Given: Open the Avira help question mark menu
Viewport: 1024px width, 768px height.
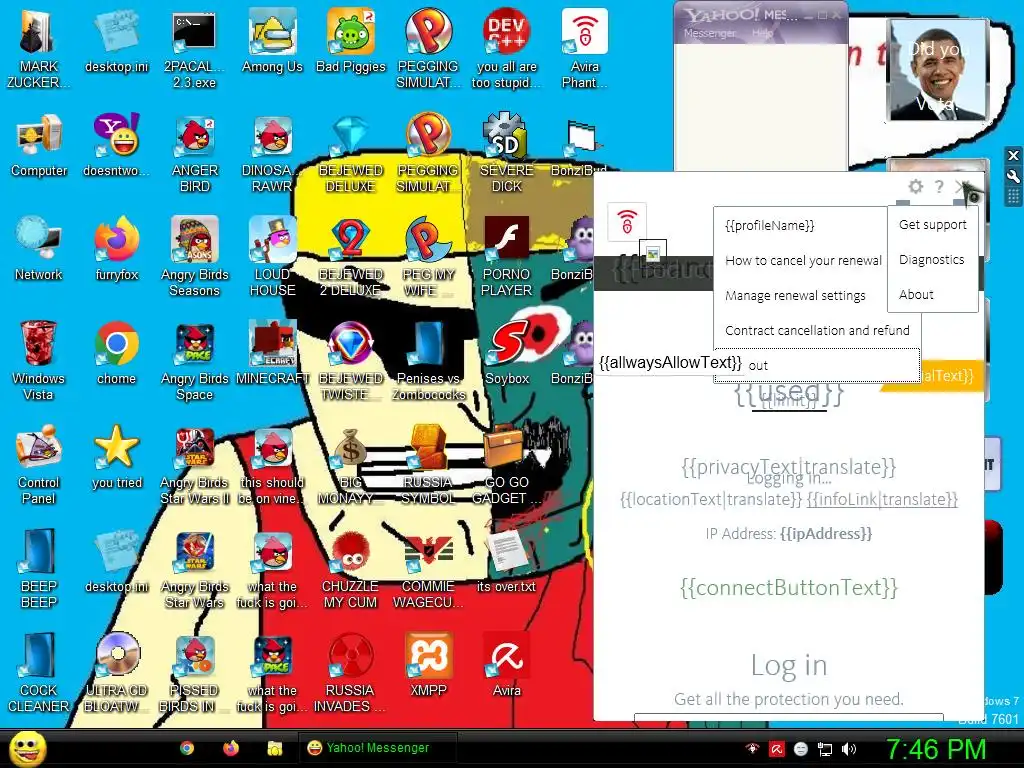Looking at the screenshot, I should point(939,187).
